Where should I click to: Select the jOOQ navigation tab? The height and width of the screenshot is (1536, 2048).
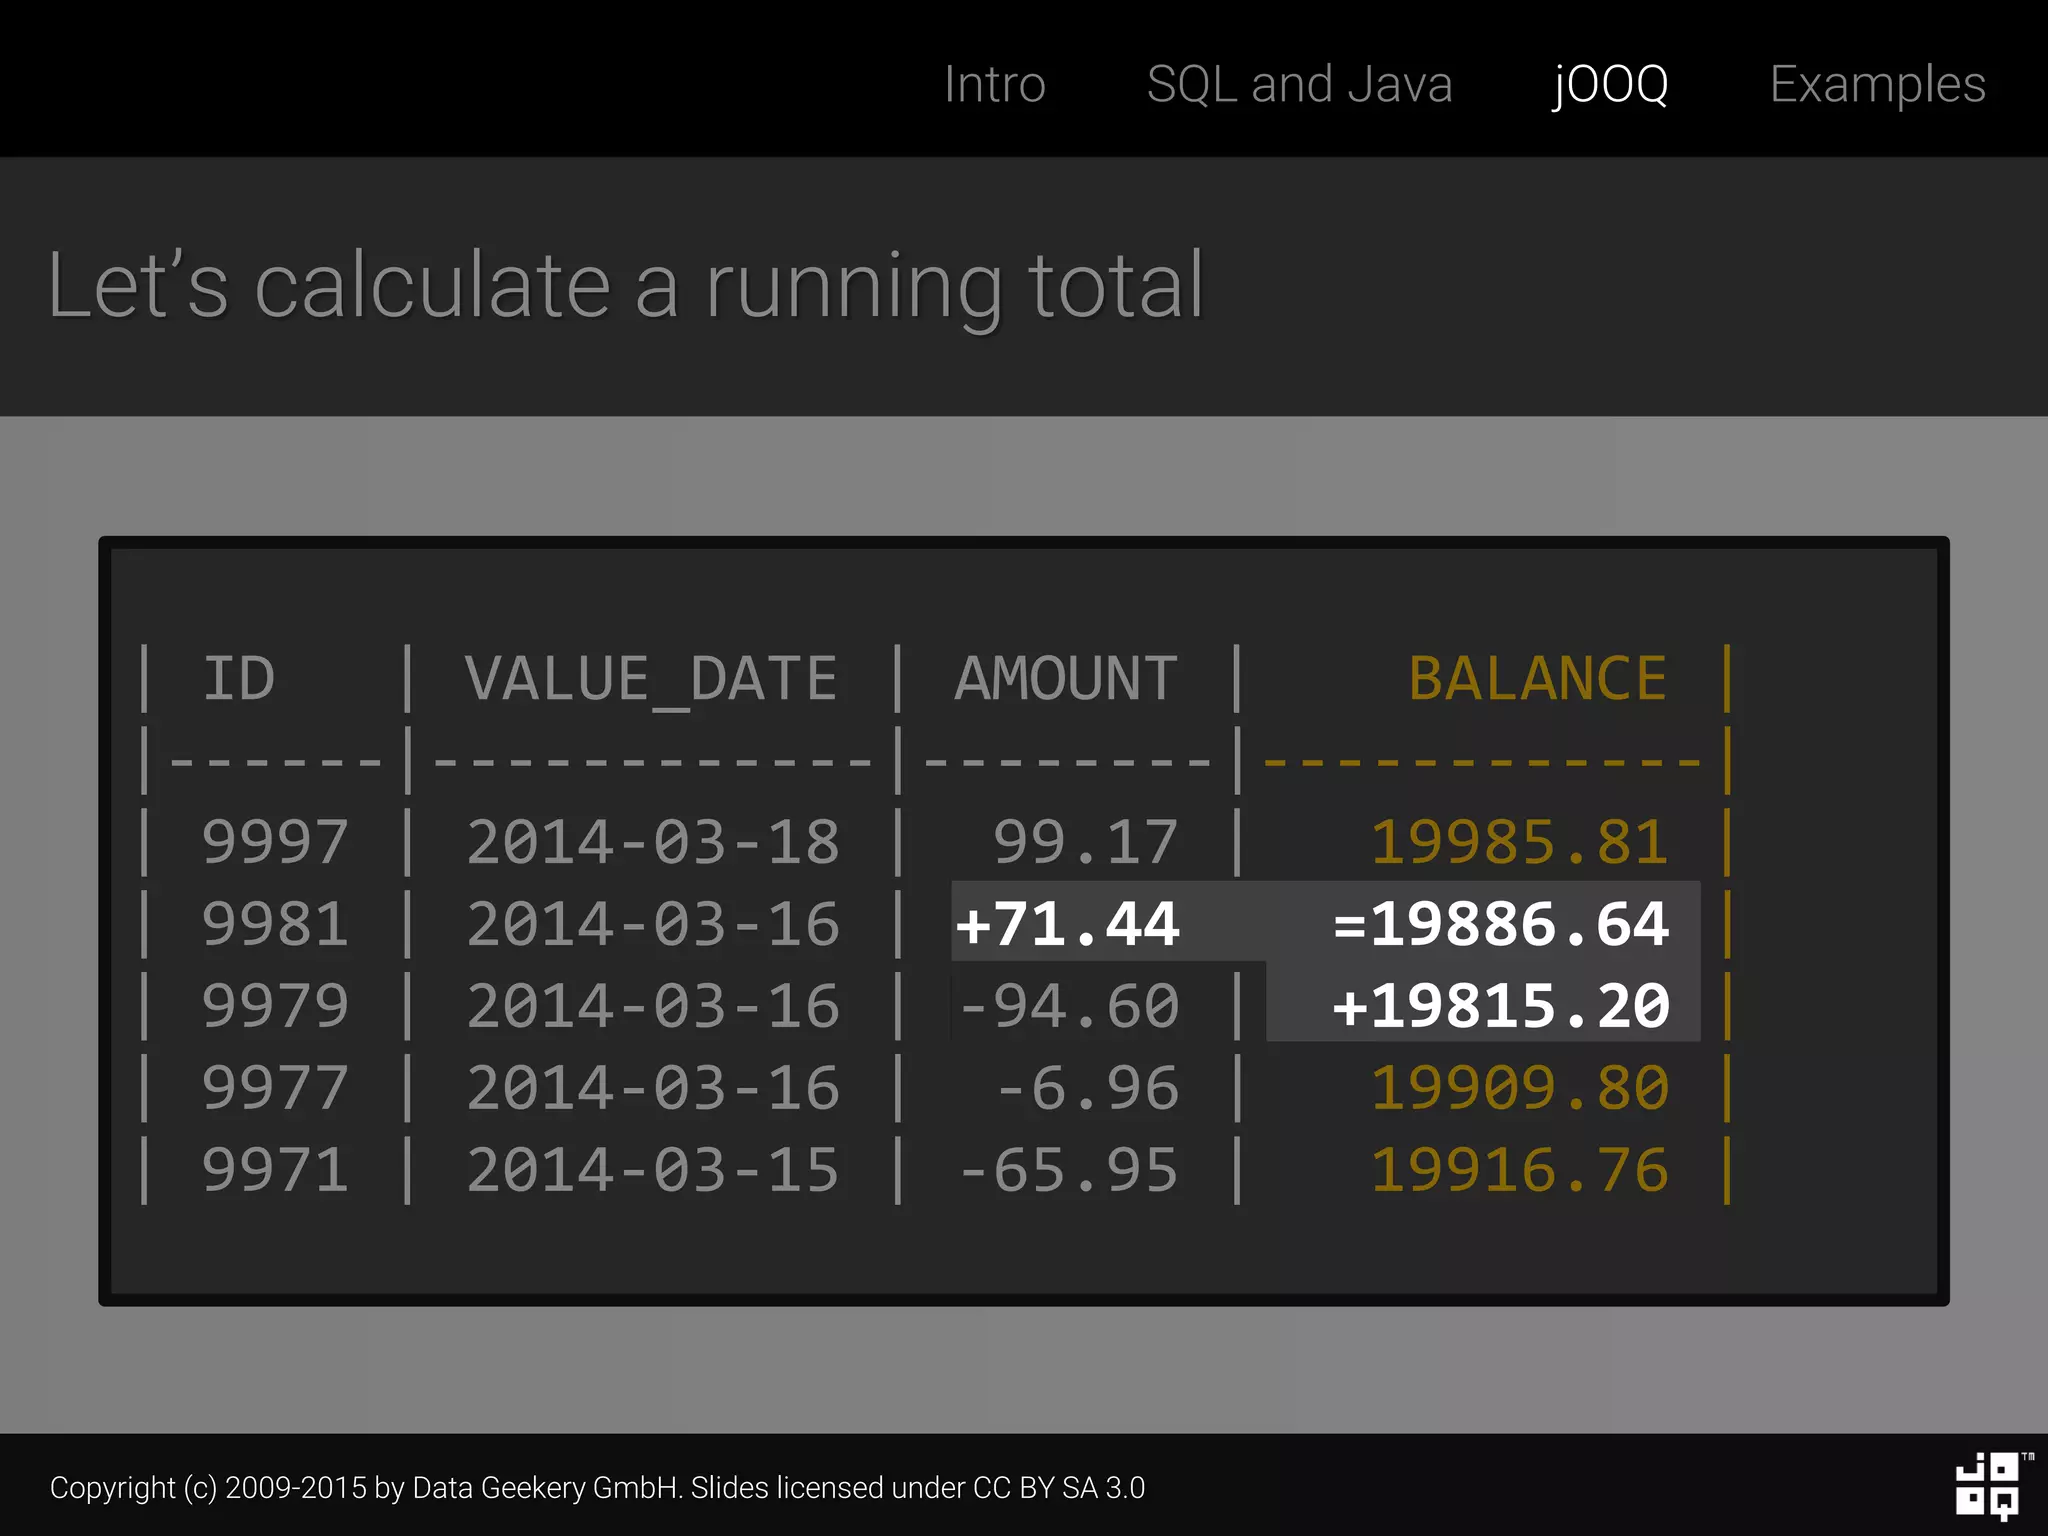click(x=1610, y=84)
